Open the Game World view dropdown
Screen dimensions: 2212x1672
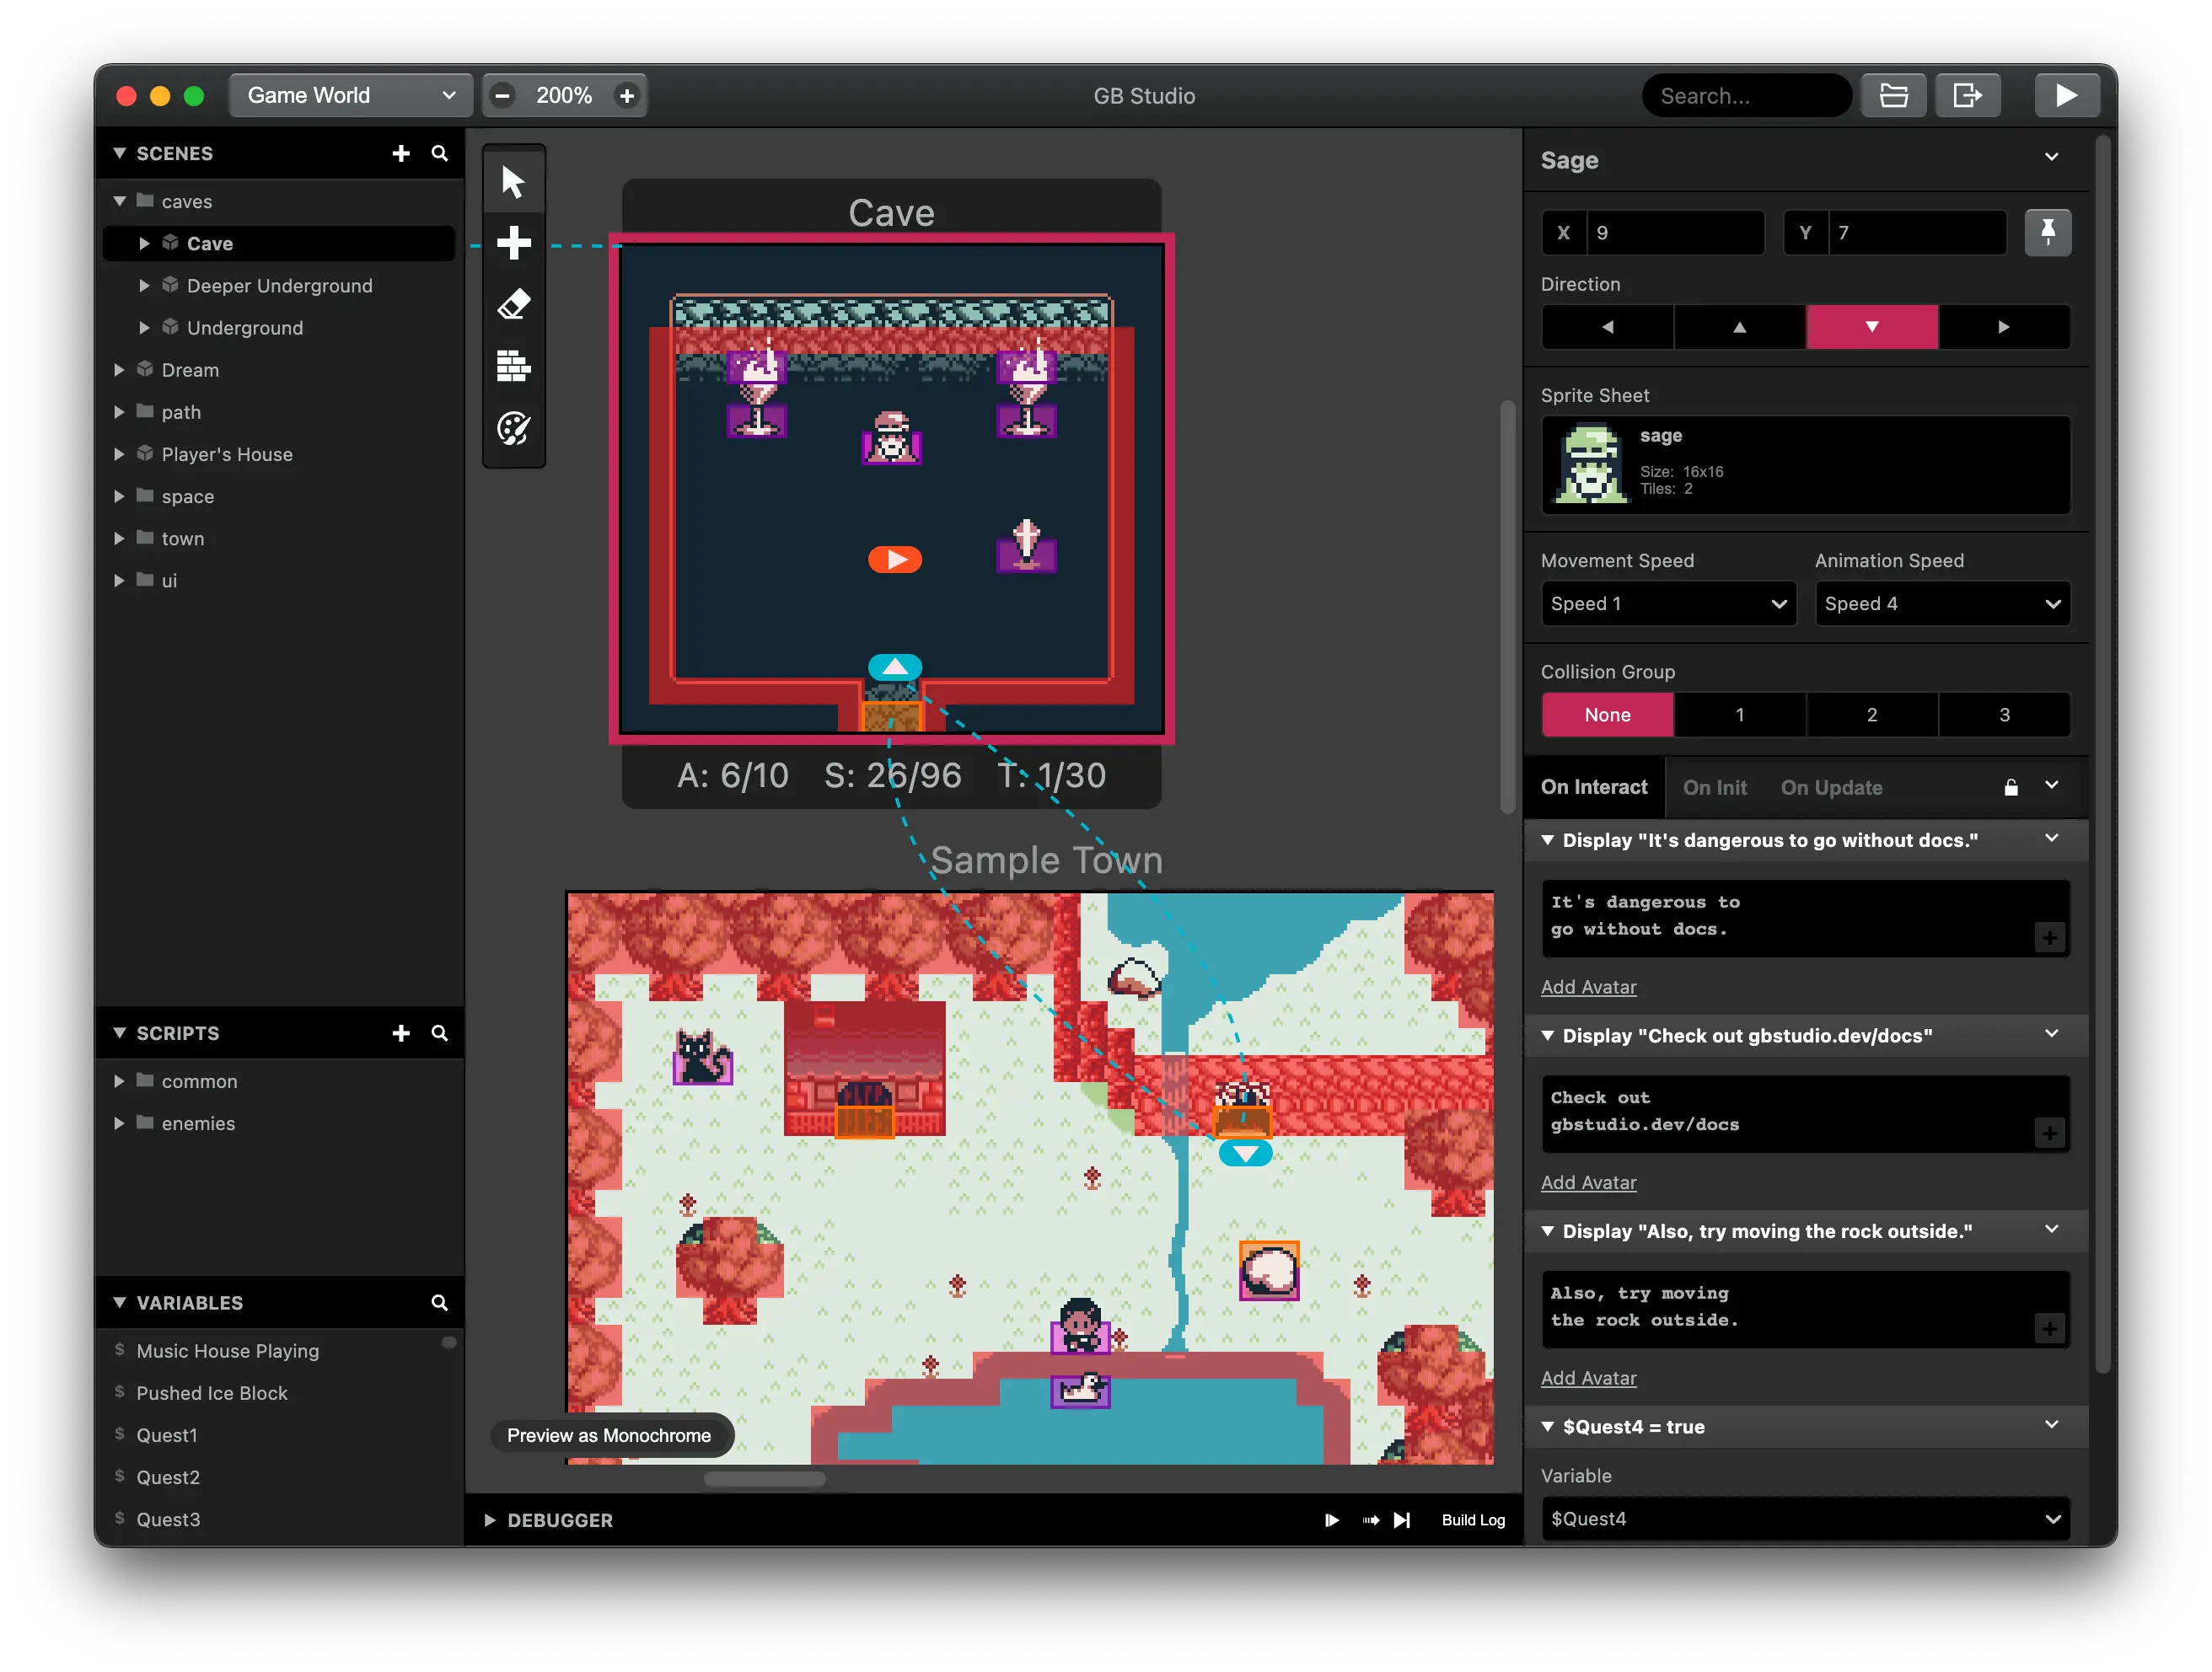click(x=350, y=96)
